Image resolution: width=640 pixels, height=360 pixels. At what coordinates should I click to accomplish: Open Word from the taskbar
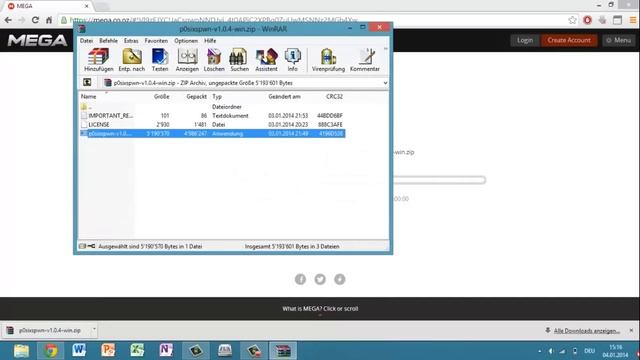(x=79, y=351)
